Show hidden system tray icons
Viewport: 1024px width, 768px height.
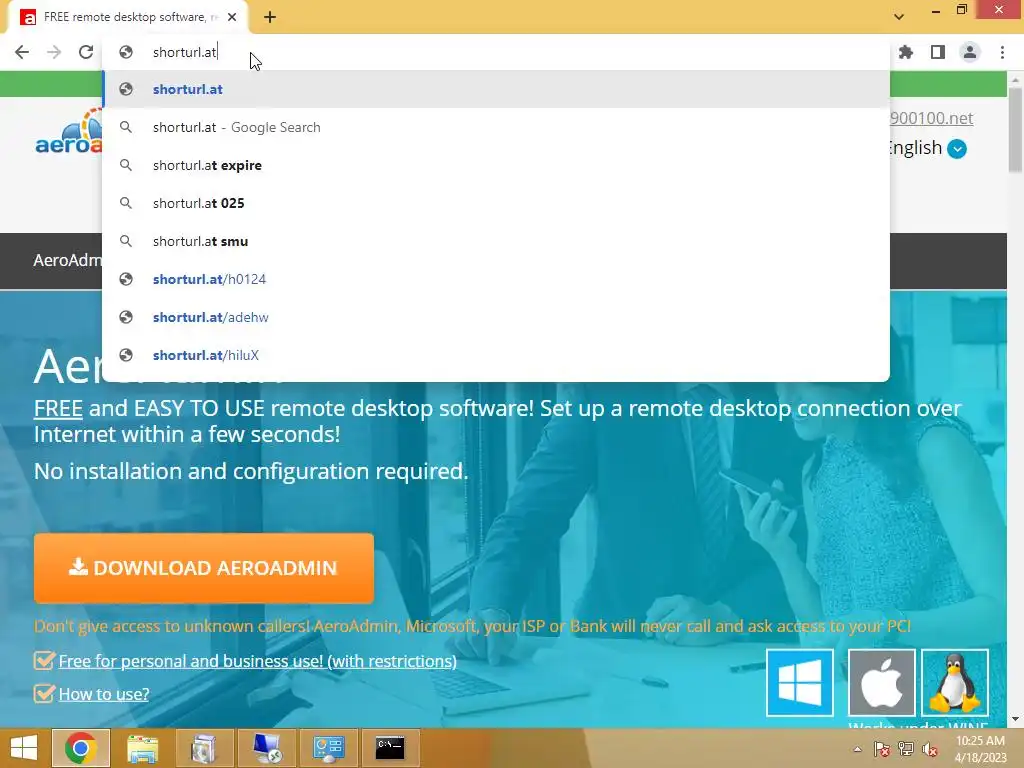click(x=857, y=749)
